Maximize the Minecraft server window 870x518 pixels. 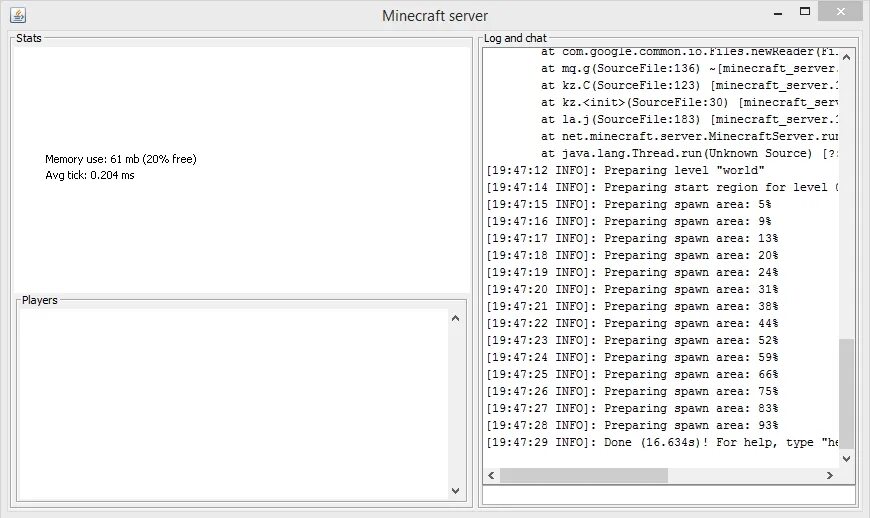[x=805, y=11]
